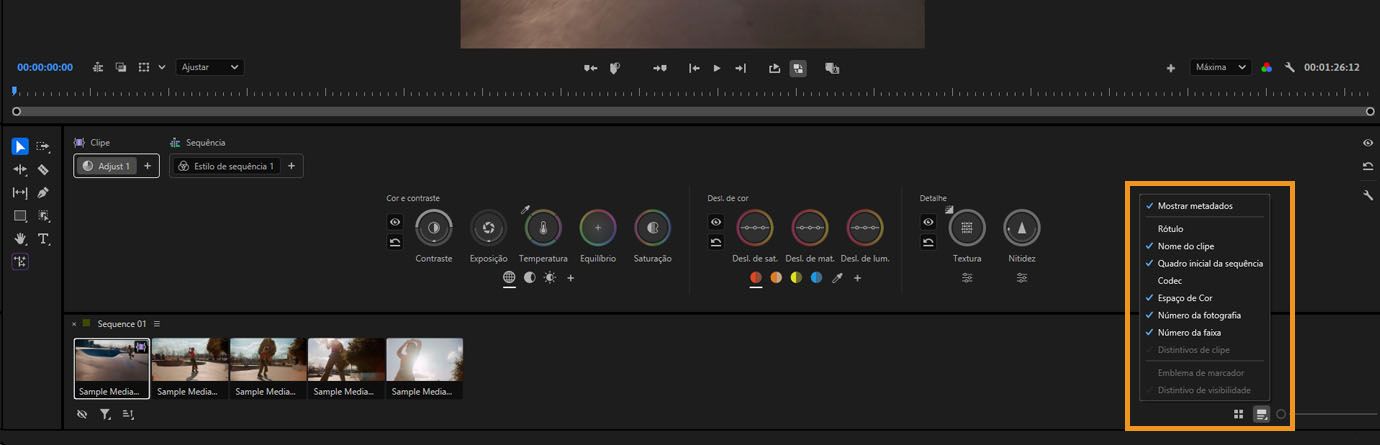The height and width of the screenshot is (445, 1380).
Task: Select orange swatch under Desl. de cor
Action: (x=776, y=277)
